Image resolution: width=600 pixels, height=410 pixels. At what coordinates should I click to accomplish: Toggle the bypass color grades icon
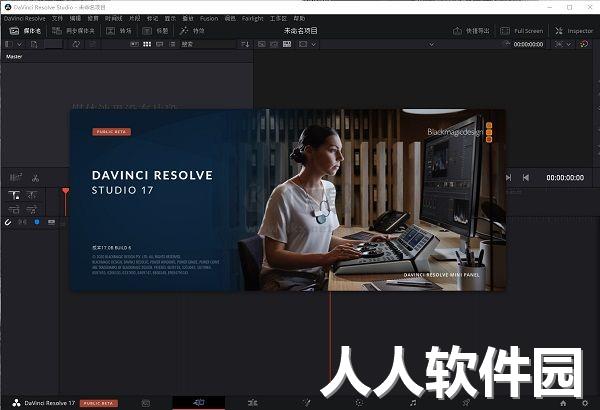584,44
